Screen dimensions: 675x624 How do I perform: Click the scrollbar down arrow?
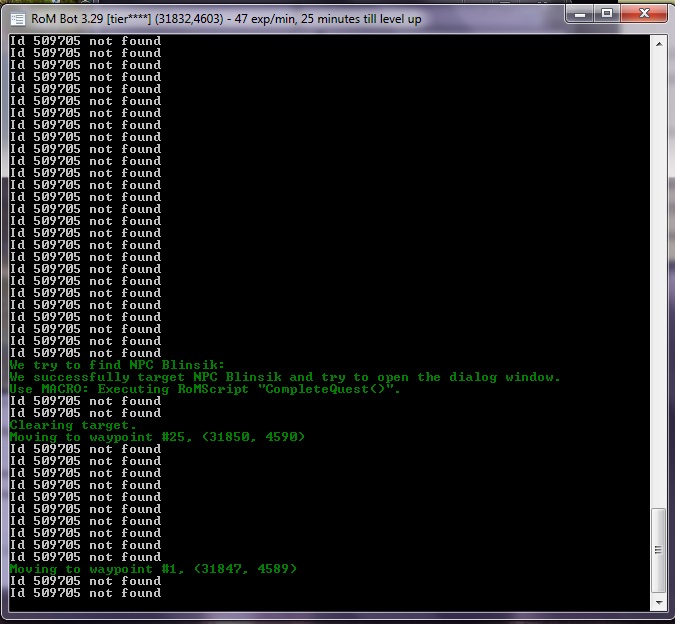pos(658,602)
